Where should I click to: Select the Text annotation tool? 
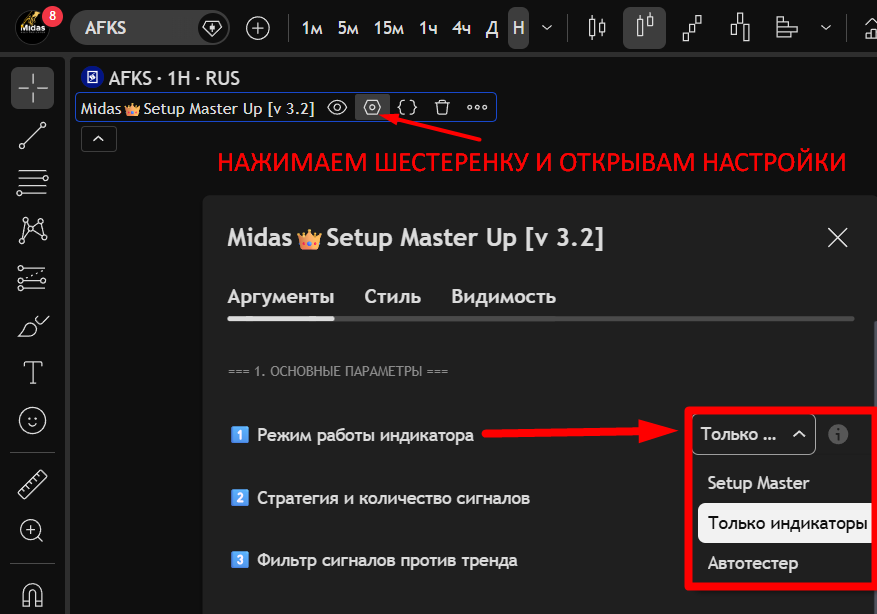[x=33, y=373]
